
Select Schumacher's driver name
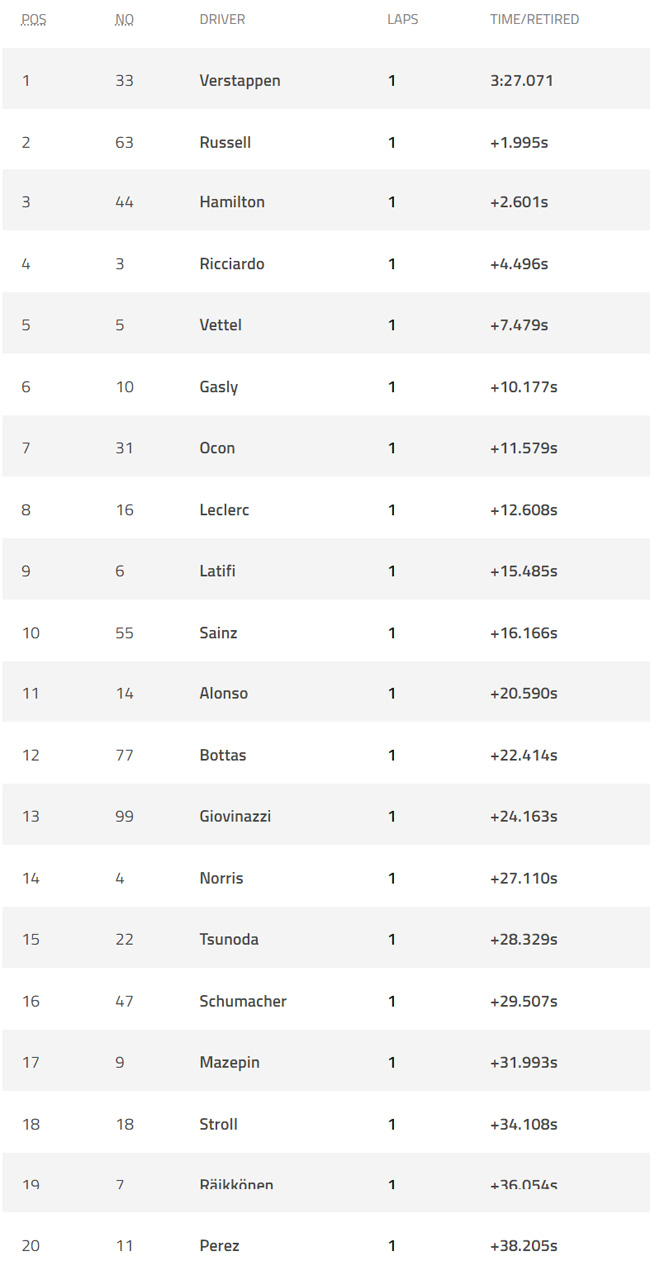click(243, 1001)
